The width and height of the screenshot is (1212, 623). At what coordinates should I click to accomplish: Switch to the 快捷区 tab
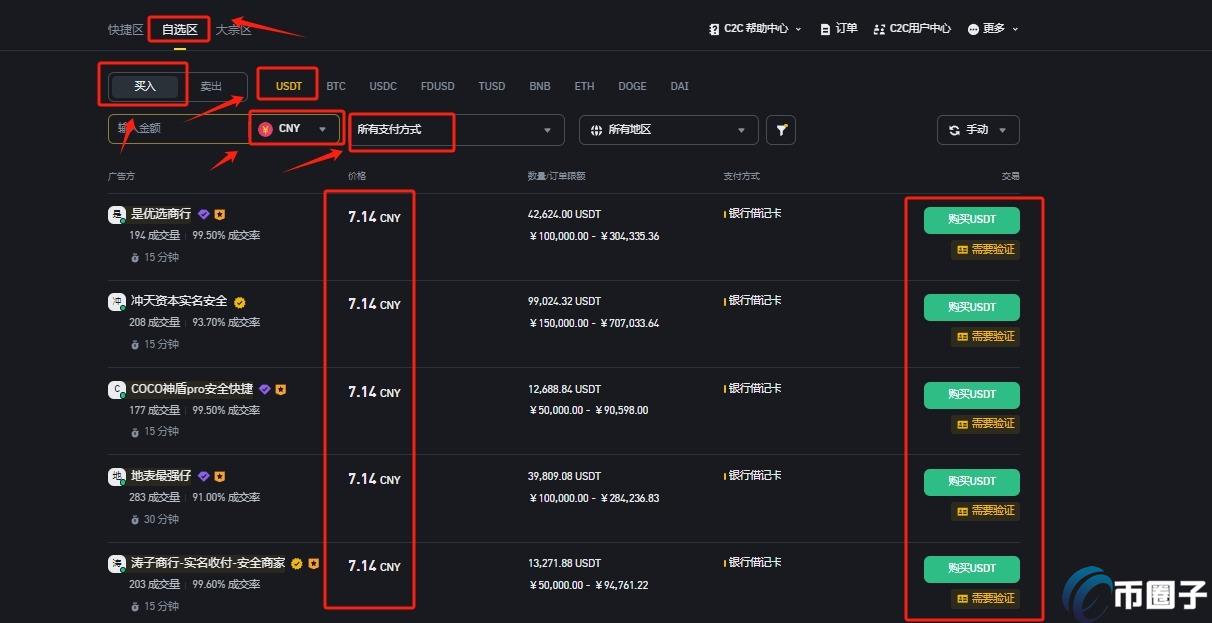(x=124, y=29)
